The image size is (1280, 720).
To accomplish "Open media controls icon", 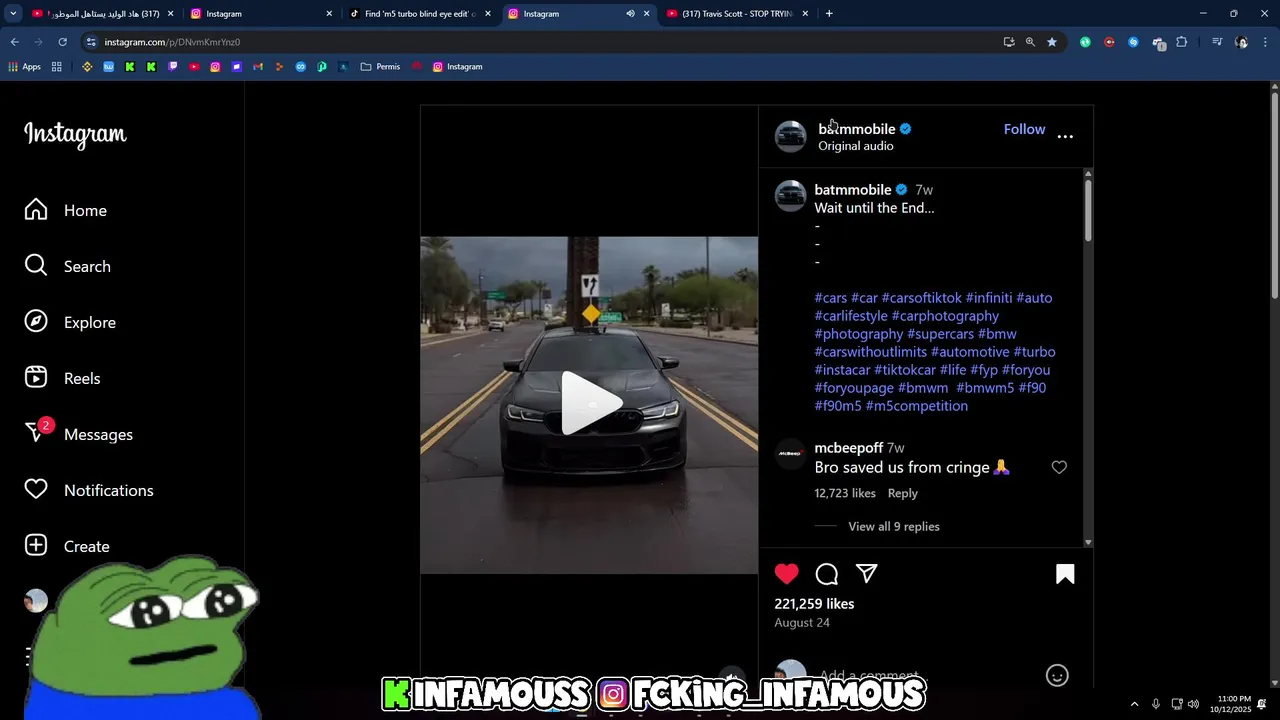I will (x=1217, y=42).
